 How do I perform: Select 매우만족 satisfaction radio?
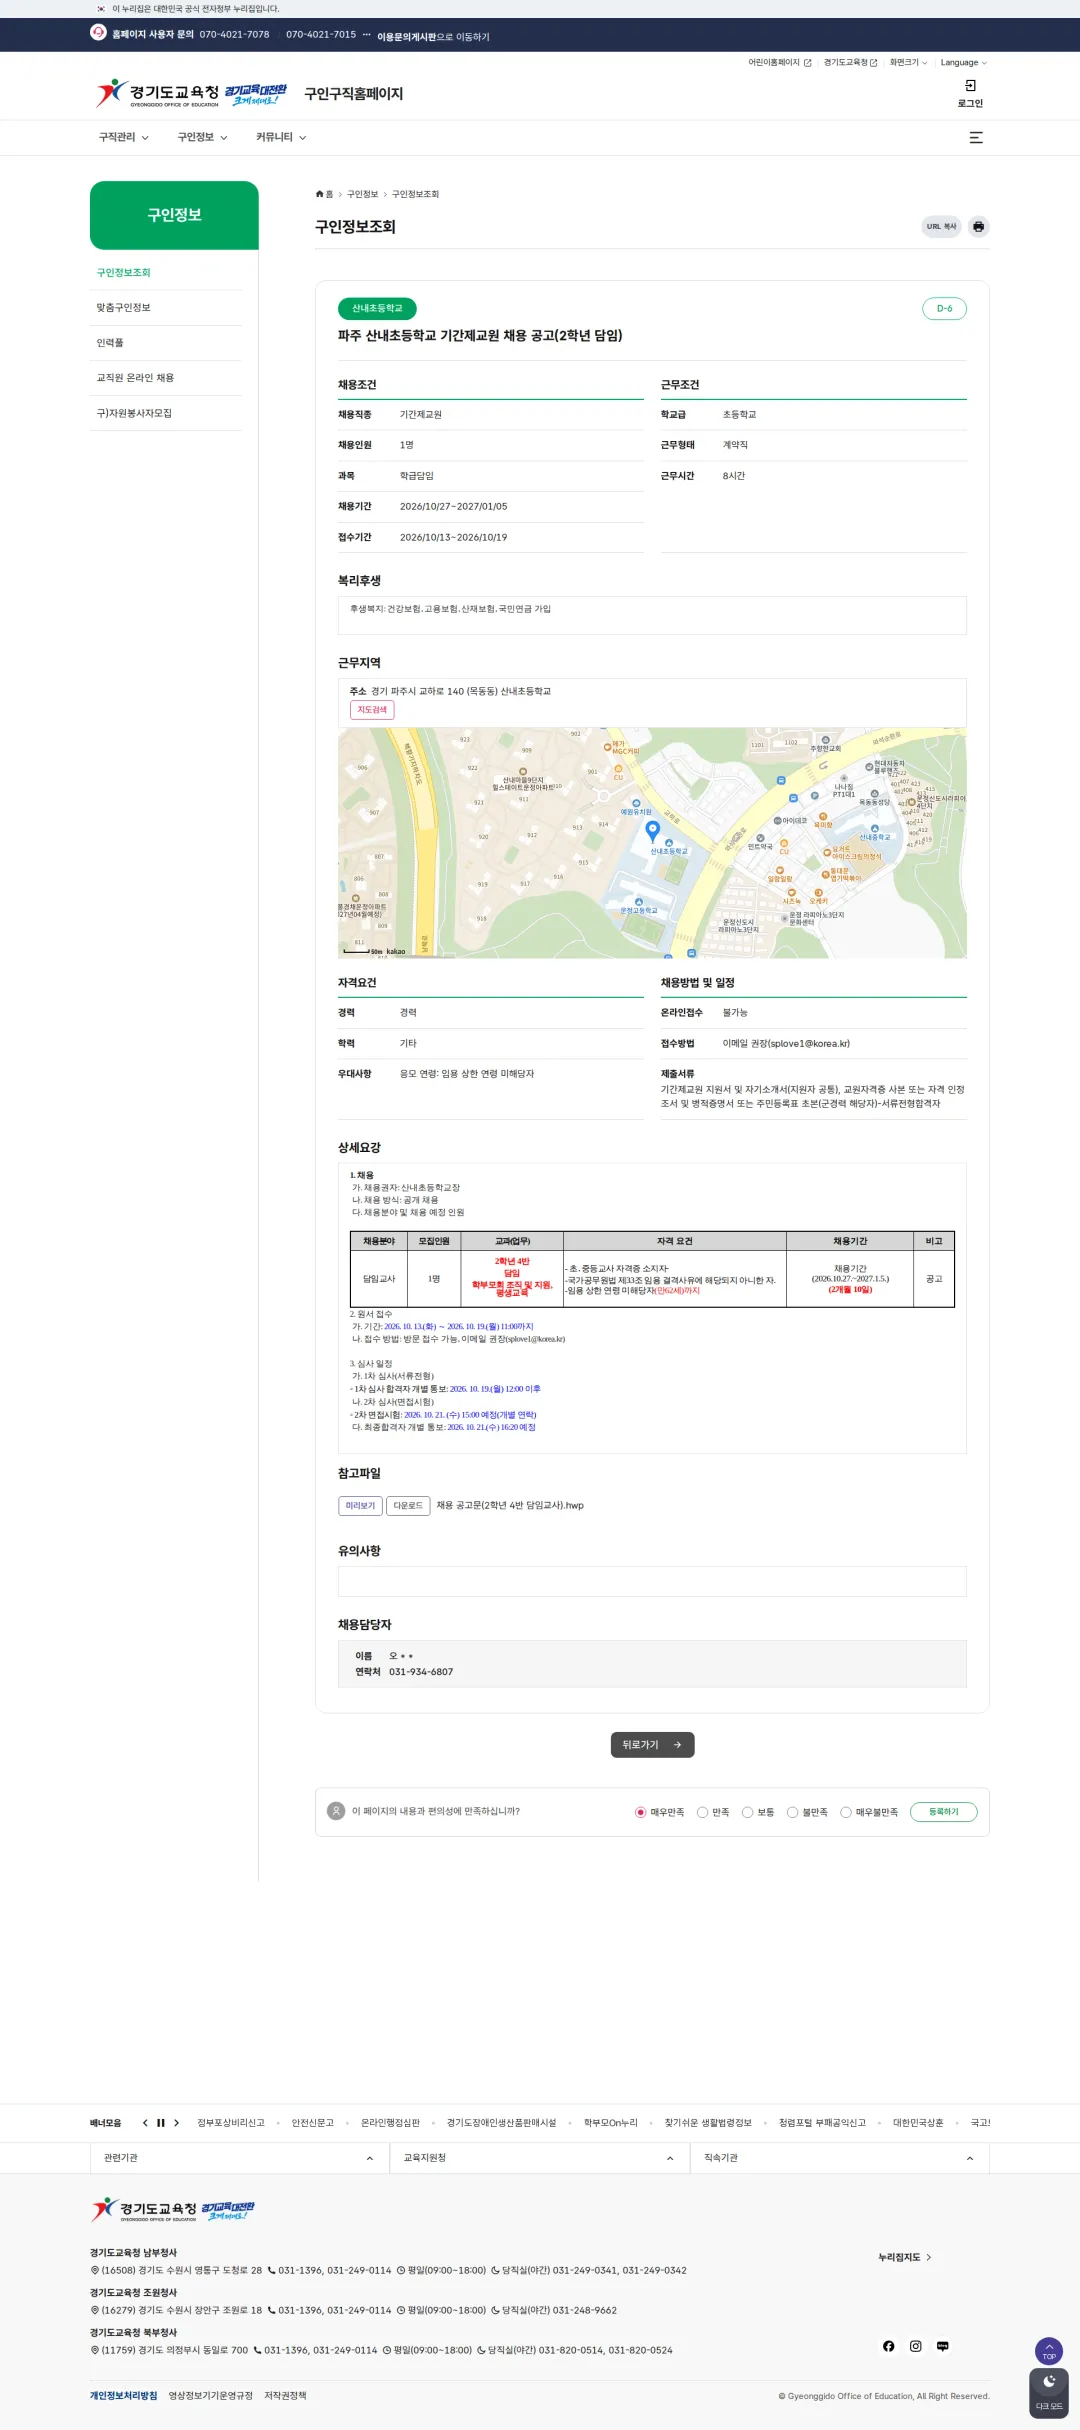640,1812
